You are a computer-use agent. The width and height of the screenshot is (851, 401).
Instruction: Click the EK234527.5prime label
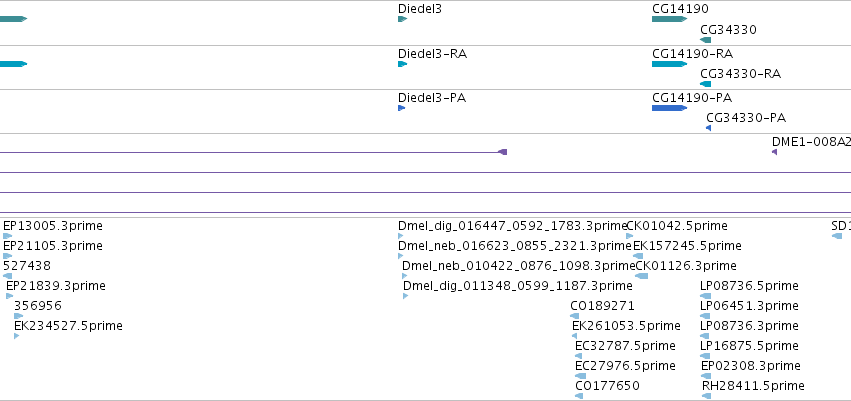tap(68, 326)
